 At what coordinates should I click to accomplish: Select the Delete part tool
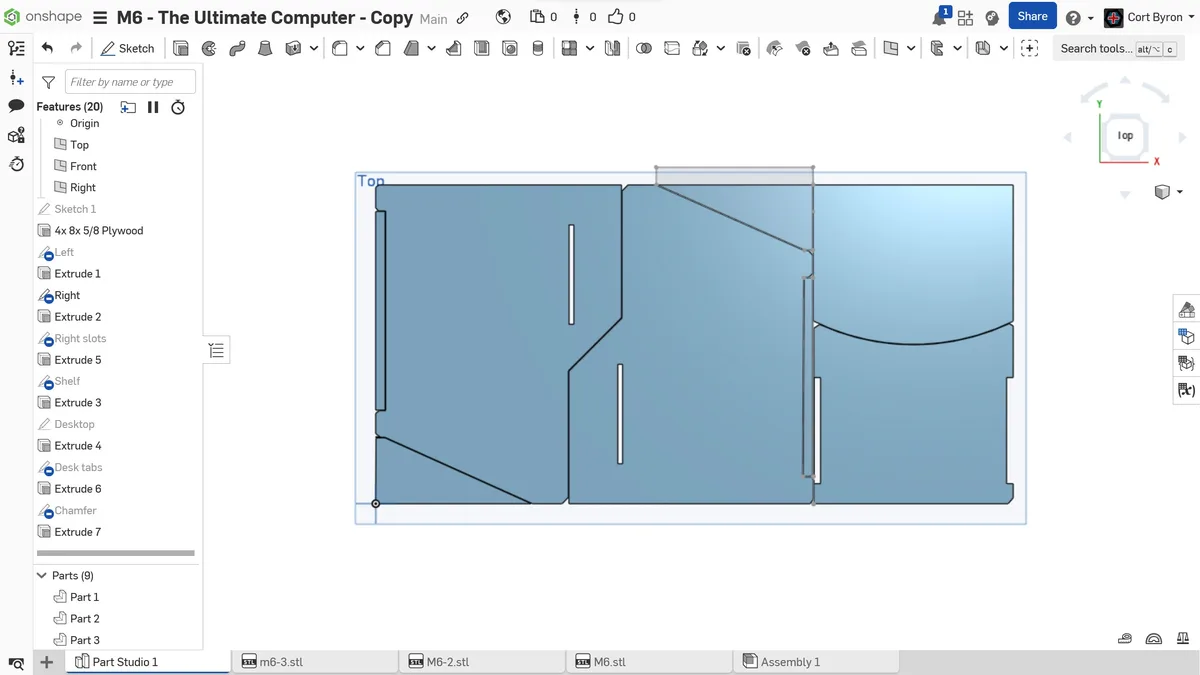coord(743,48)
